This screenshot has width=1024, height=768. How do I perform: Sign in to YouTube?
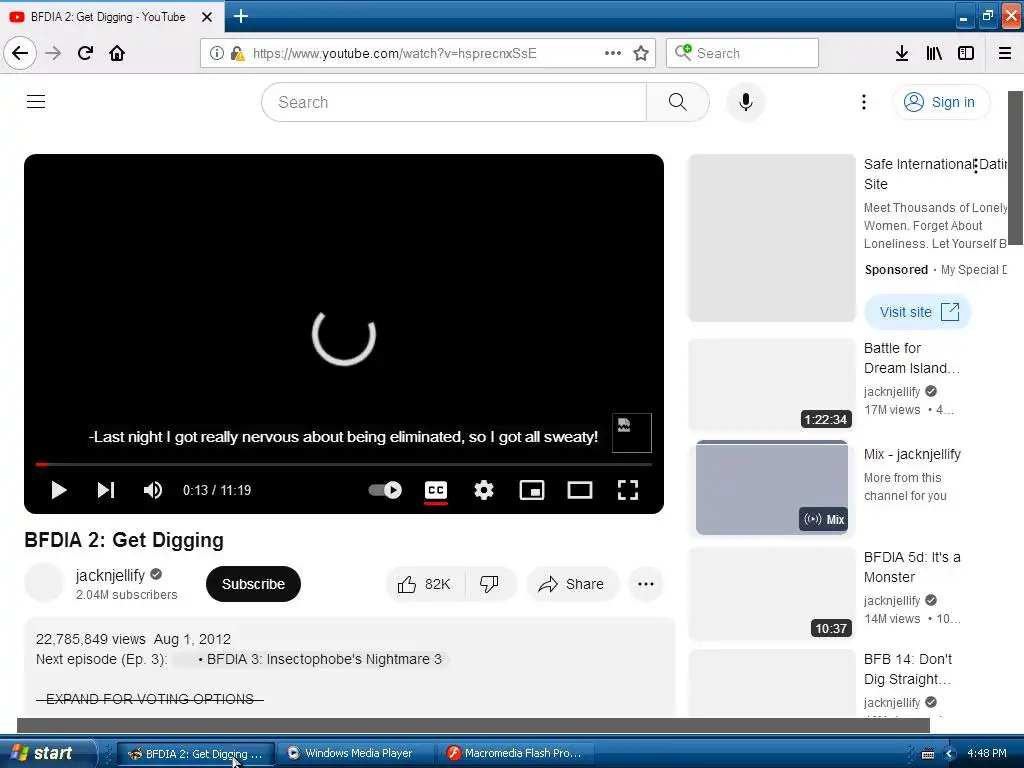(x=940, y=102)
